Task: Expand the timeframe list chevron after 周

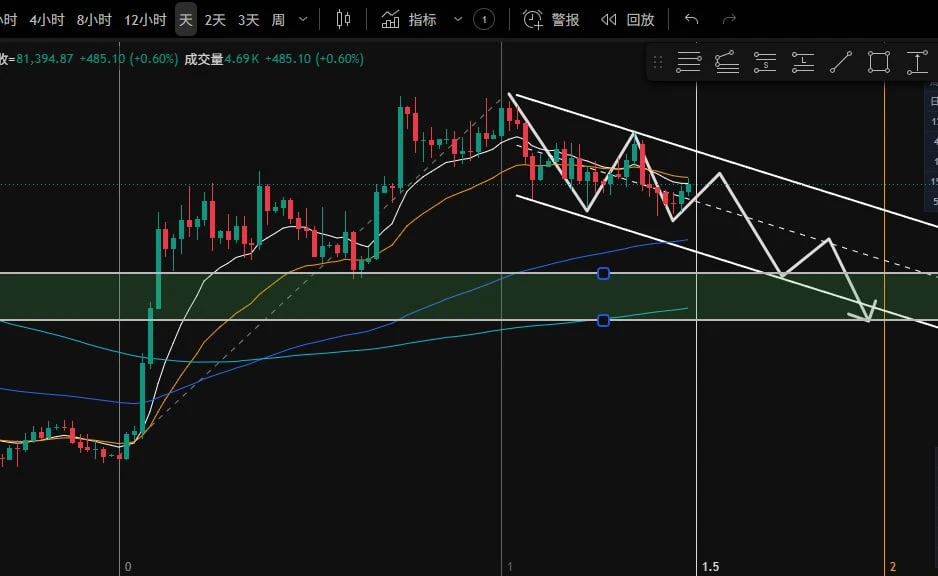Action: pos(303,20)
